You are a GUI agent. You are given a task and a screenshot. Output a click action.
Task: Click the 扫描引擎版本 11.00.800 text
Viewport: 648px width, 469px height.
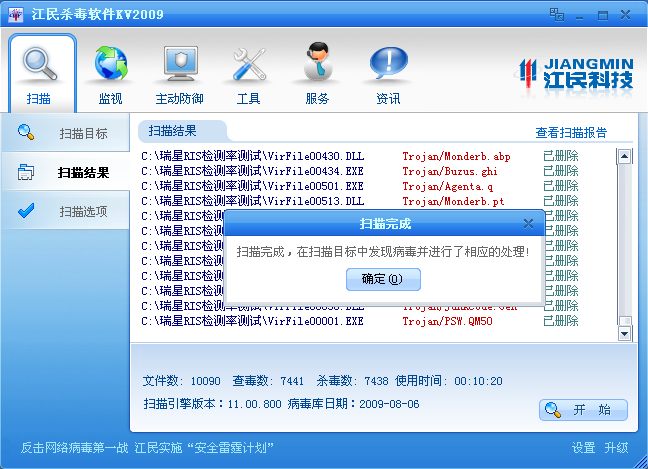pos(212,404)
